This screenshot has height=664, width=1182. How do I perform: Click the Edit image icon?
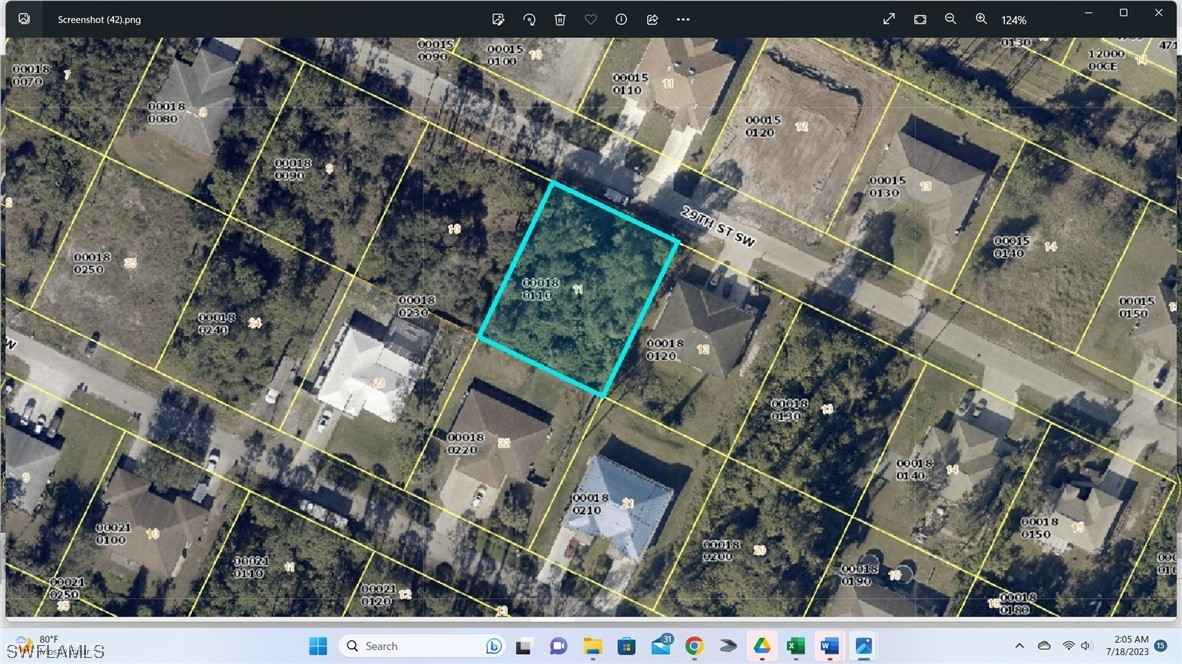pyautogui.click(x=498, y=19)
